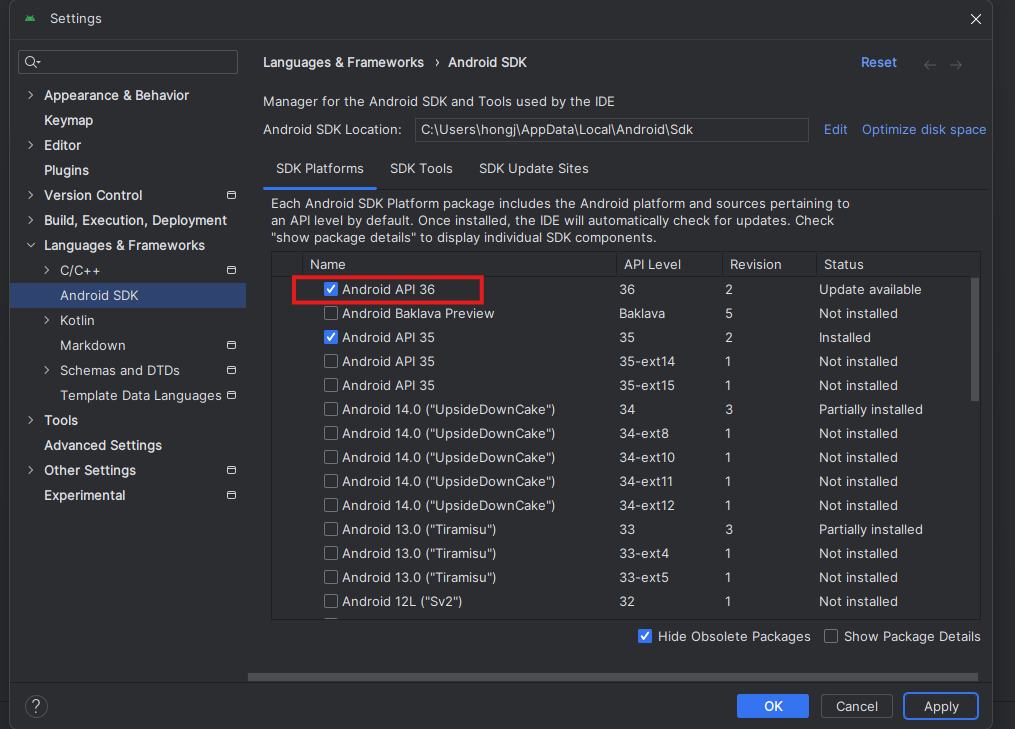Expand the Kotlin subsection
Viewport: 1015px width, 729px height.
click(x=47, y=320)
